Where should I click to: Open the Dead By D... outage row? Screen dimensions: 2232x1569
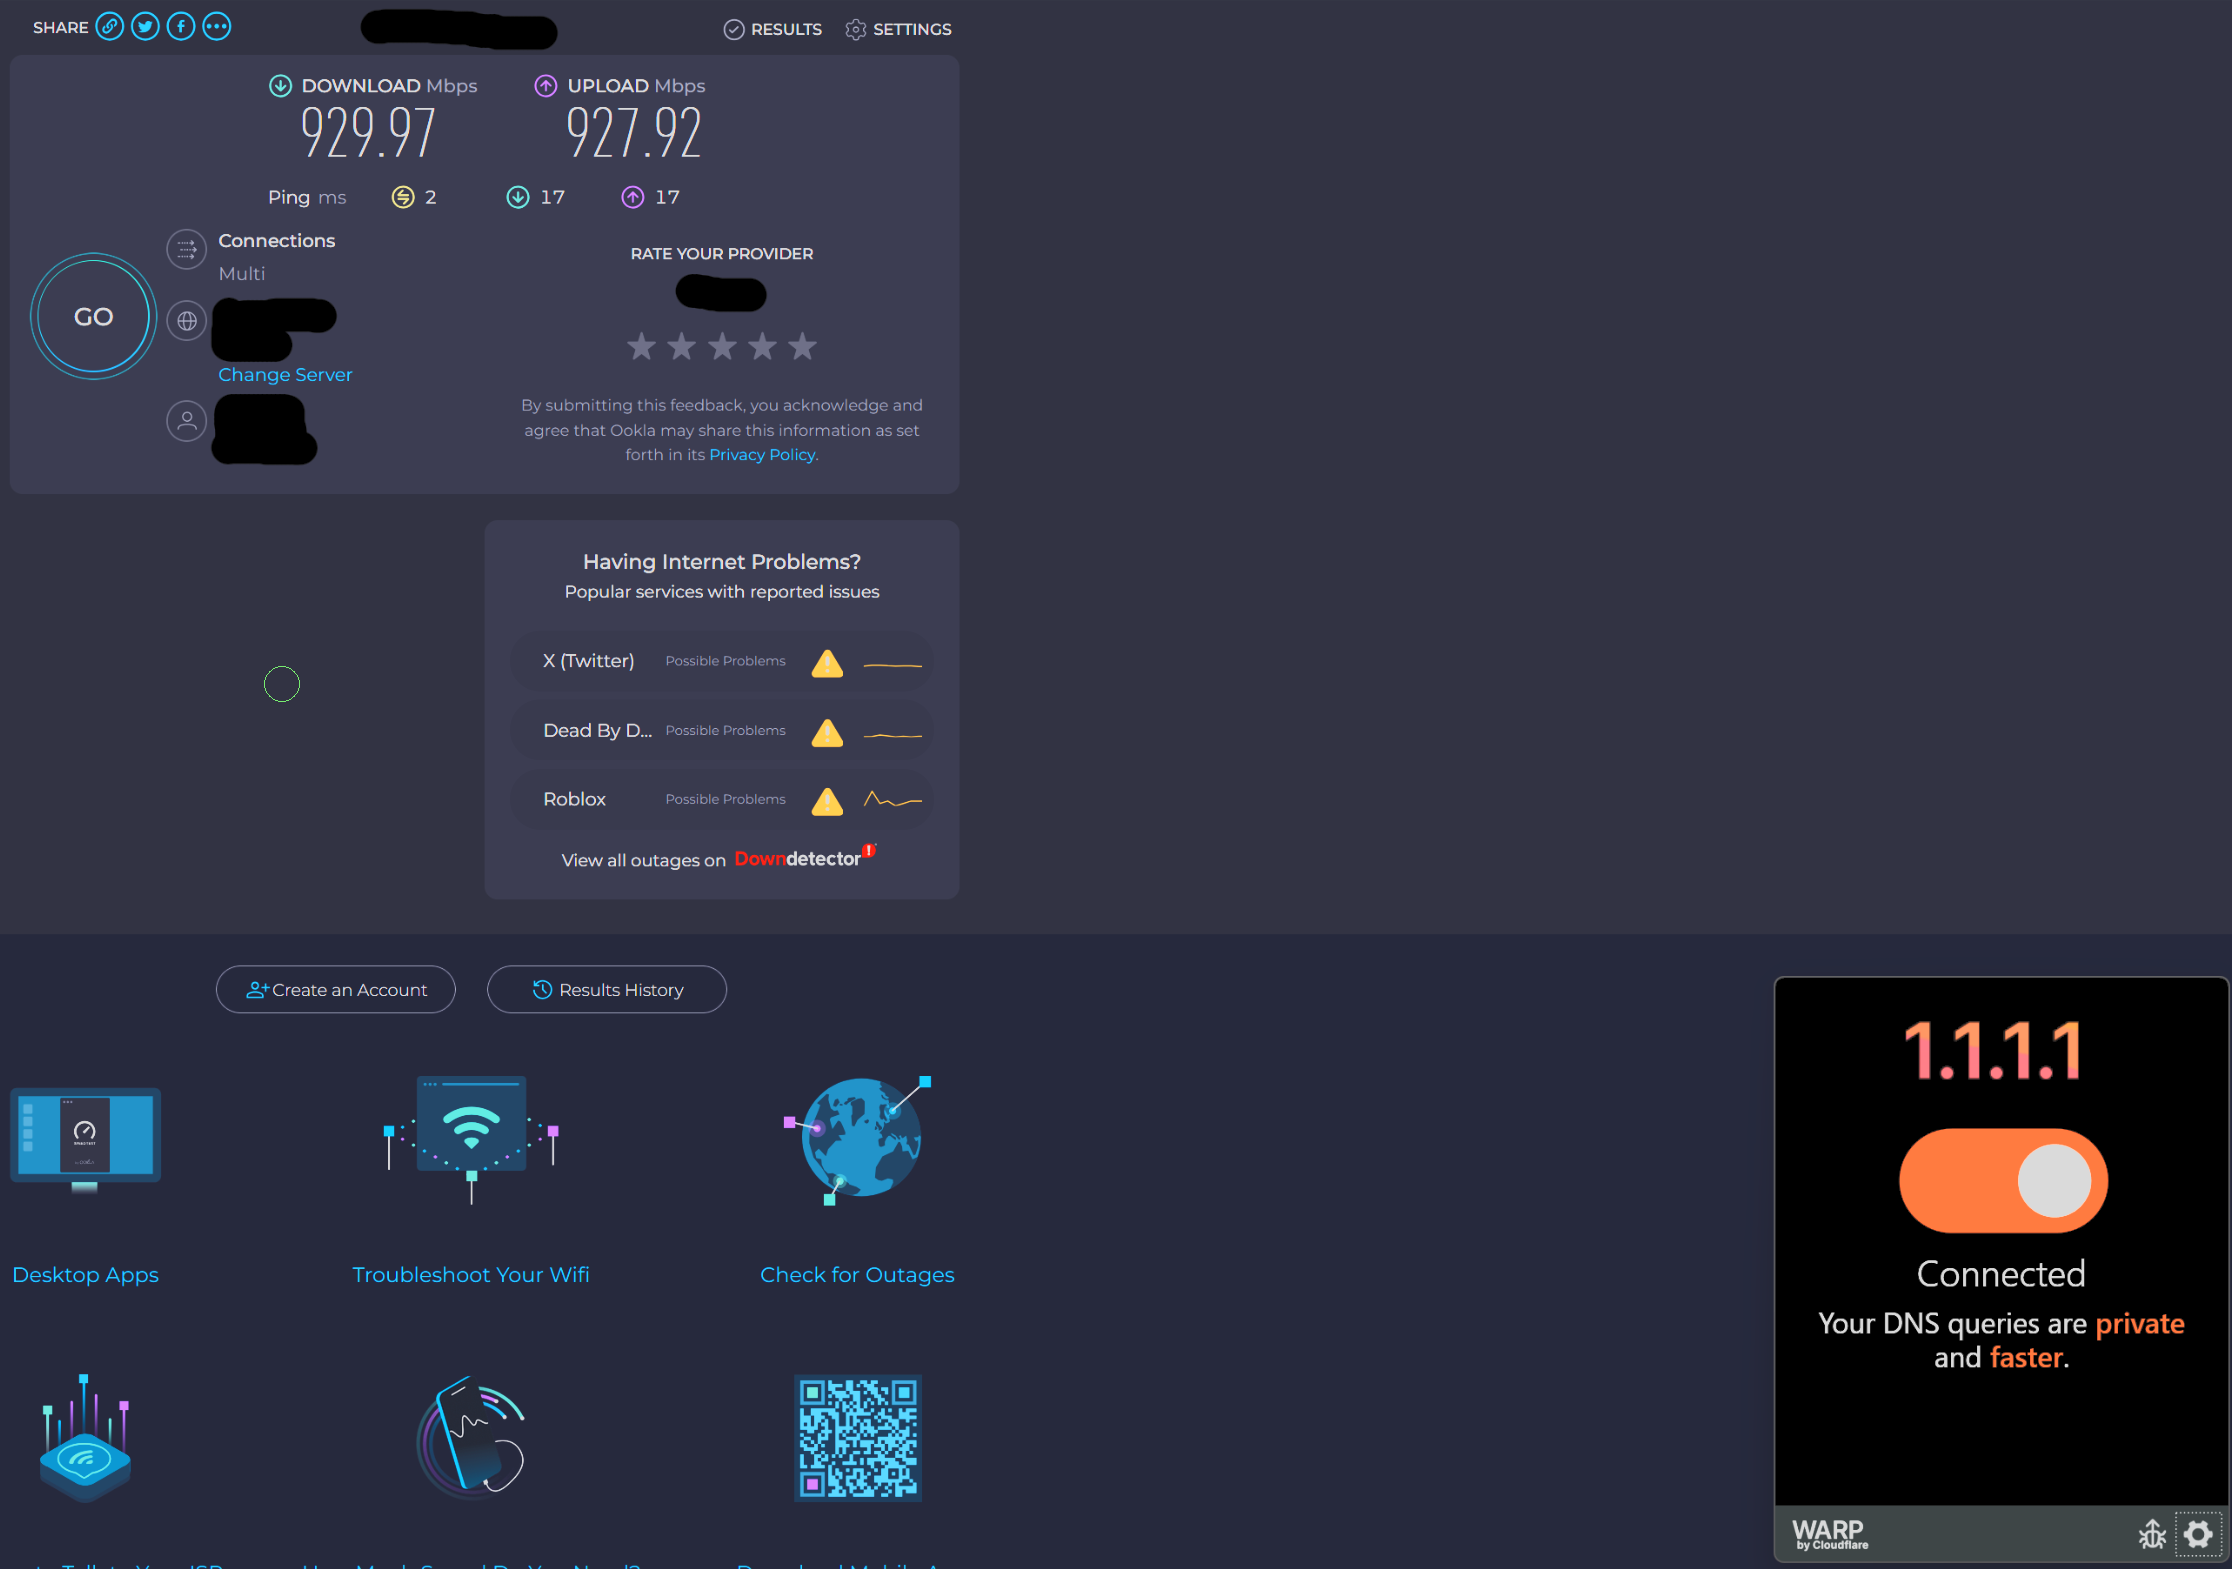click(722, 730)
